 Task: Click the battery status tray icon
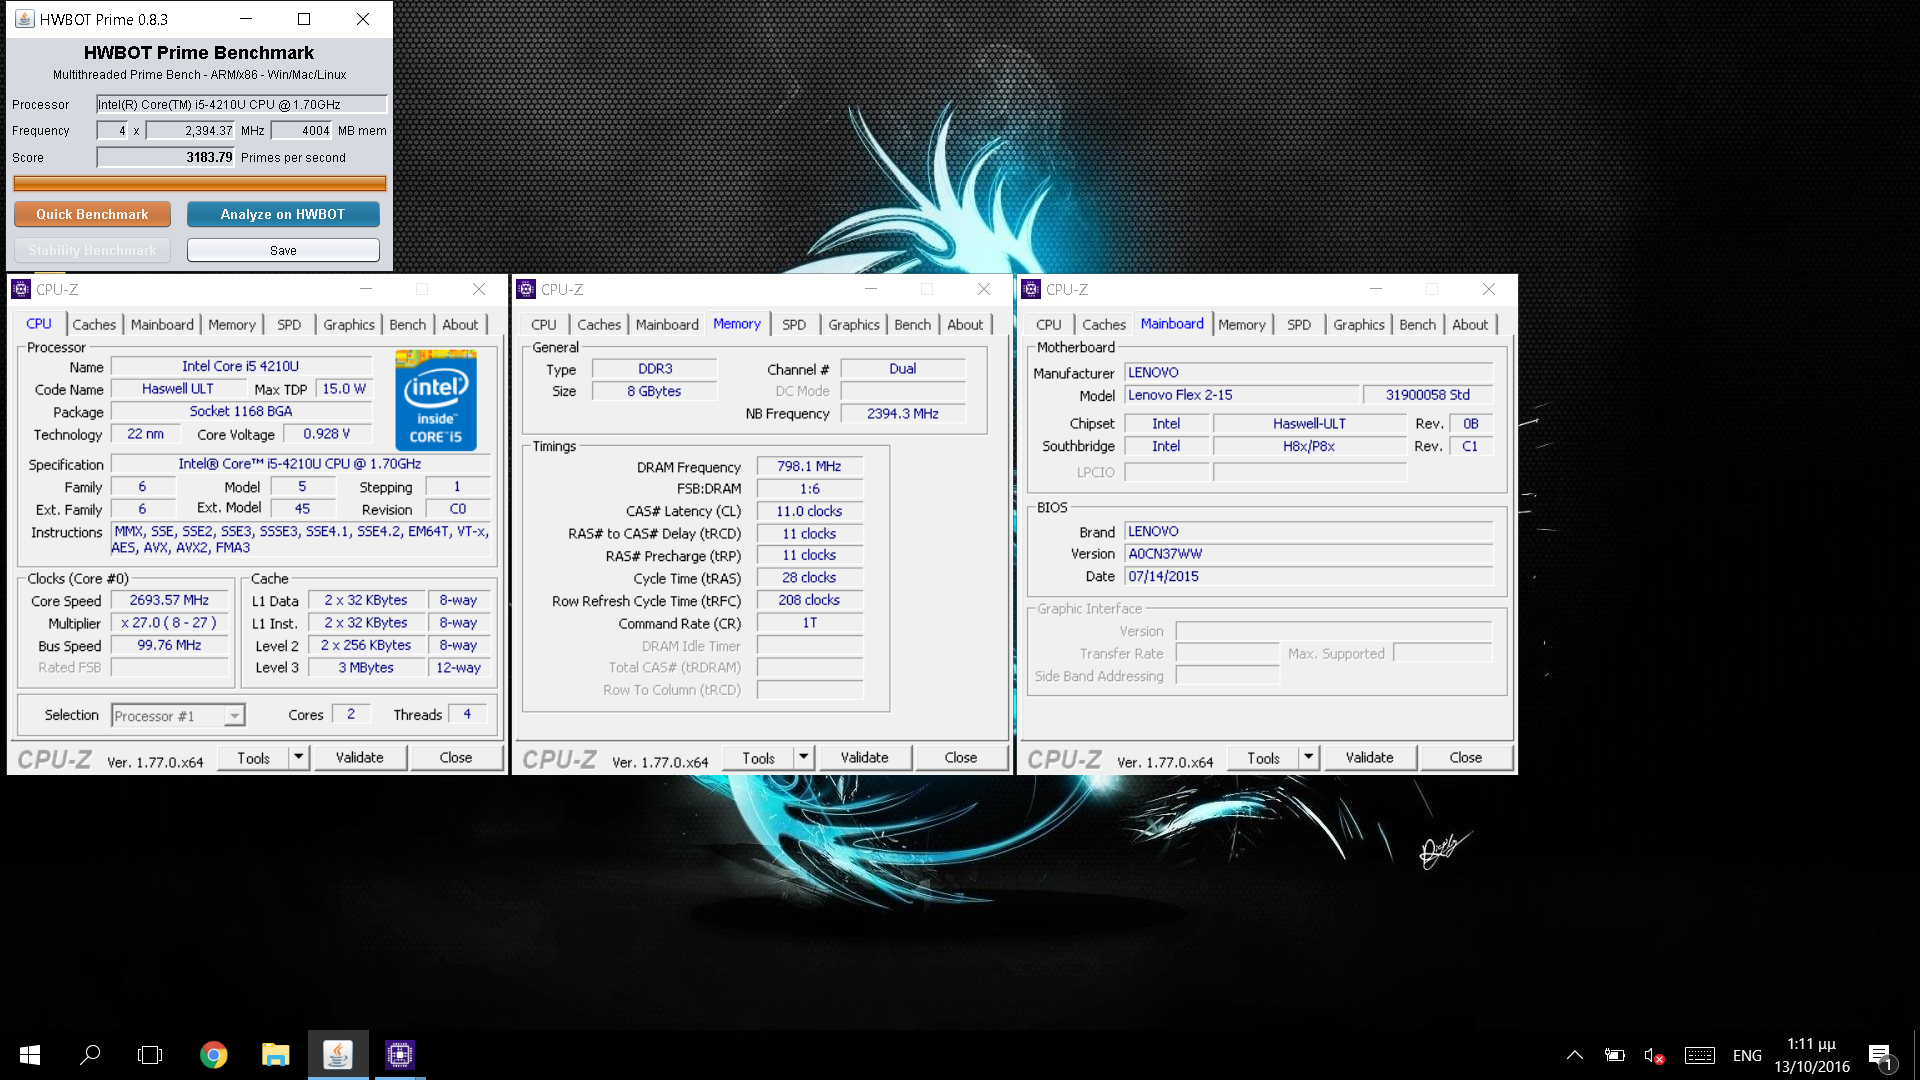pyautogui.click(x=1614, y=1055)
